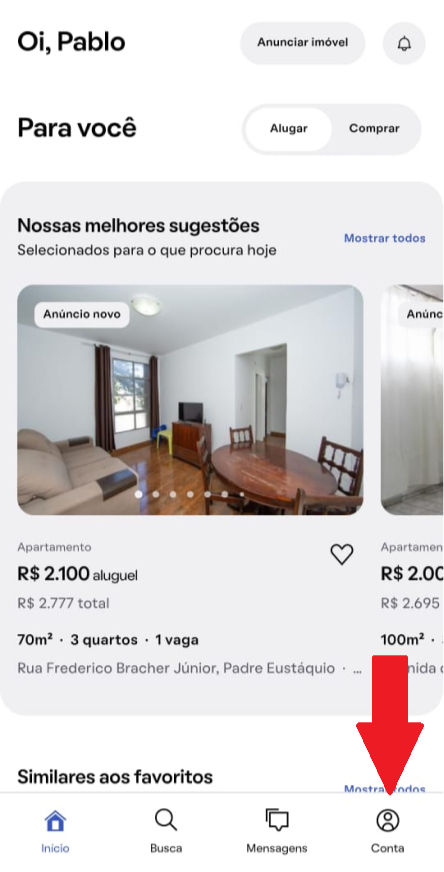Show all under Similares aos favoritos
This screenshot has width=444, height=872.
384,789
